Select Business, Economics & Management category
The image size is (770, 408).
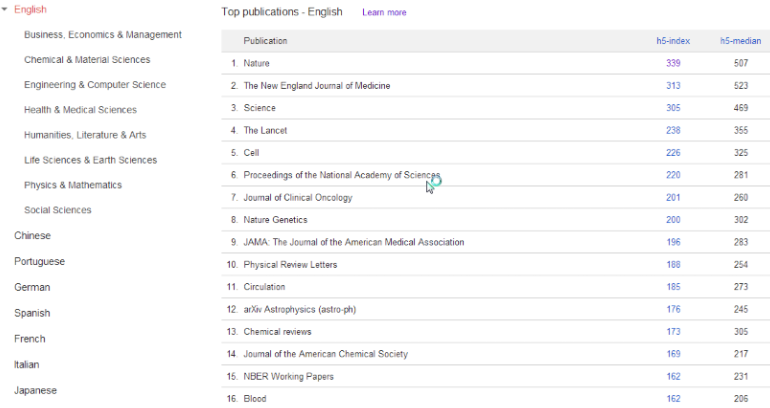(102, 35)
